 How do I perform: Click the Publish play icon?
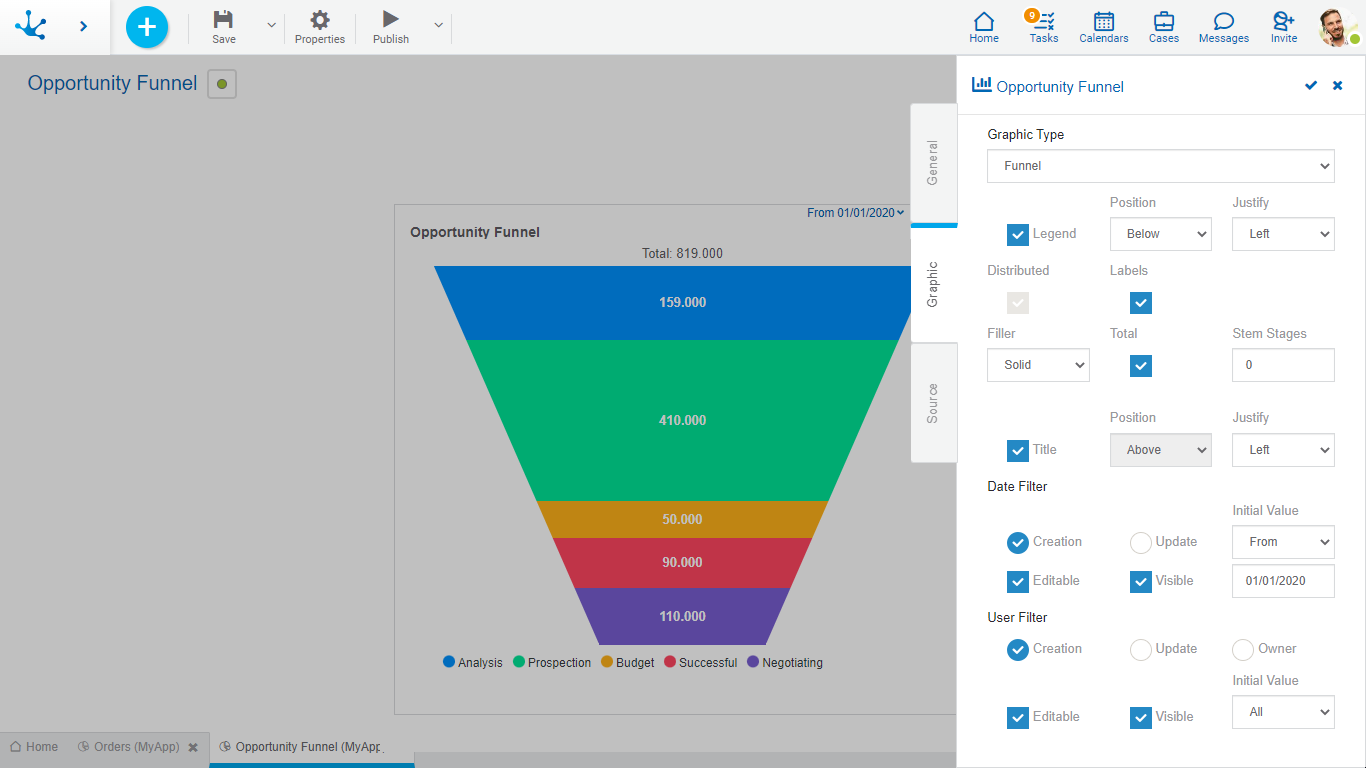pos(391,20)
